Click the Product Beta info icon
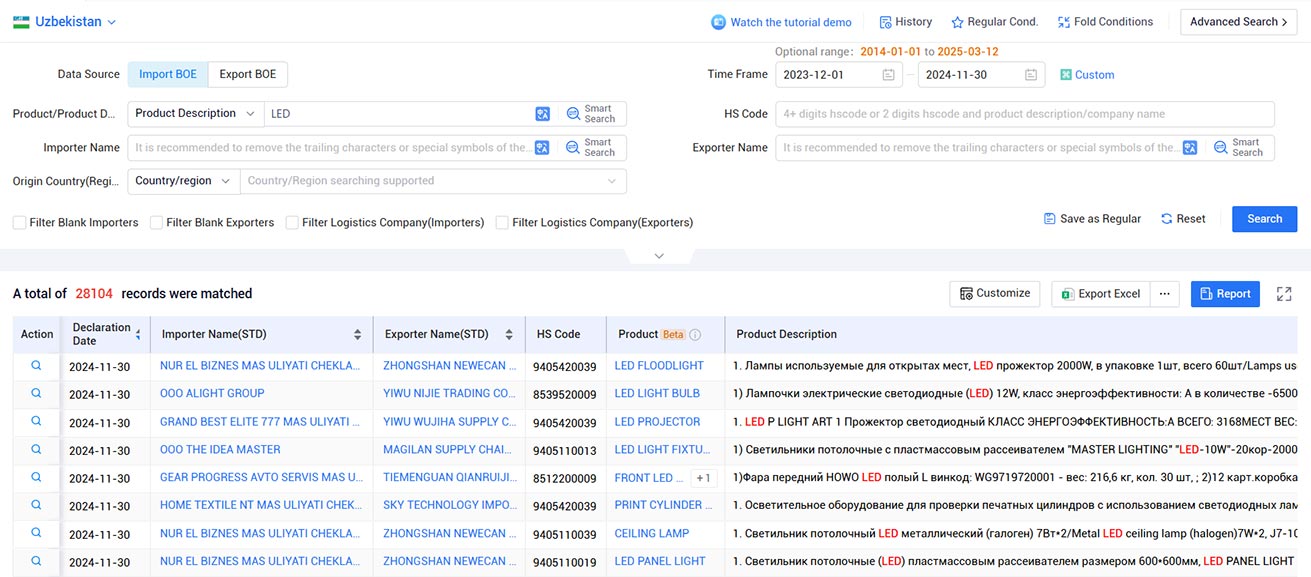 click(x=695, y=335)
